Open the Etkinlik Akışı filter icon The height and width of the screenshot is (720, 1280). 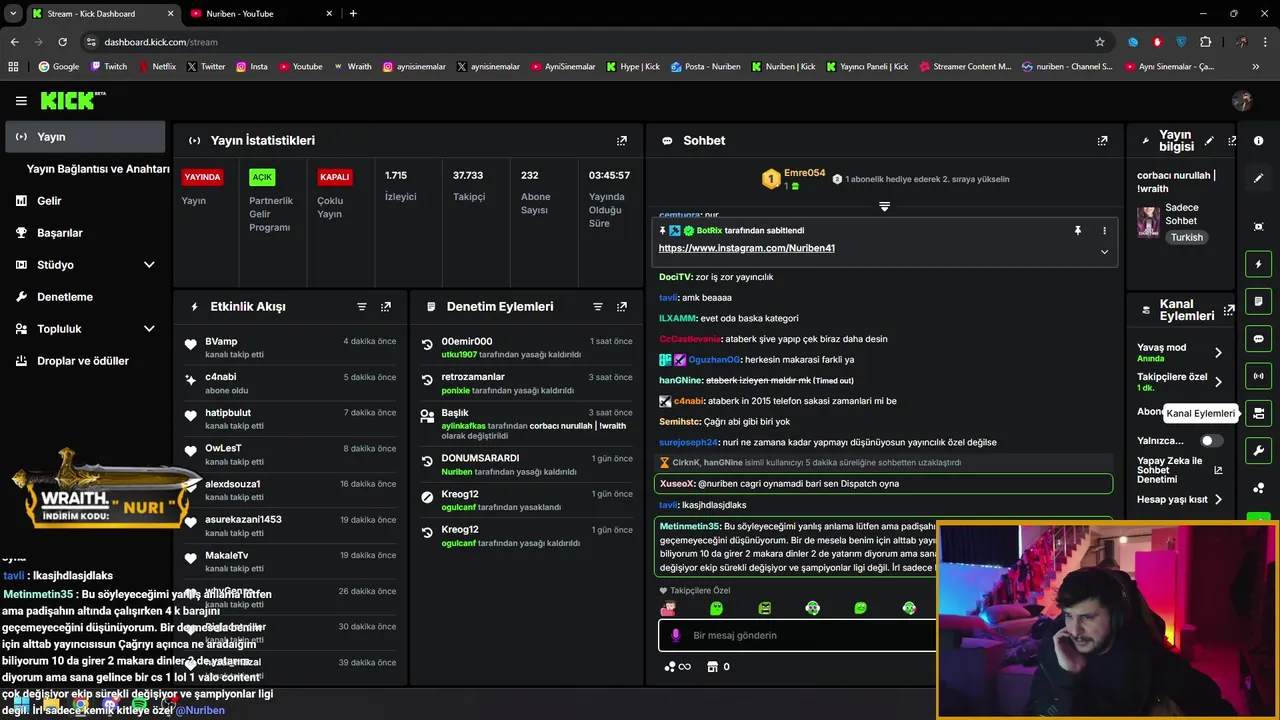point(362,307)
